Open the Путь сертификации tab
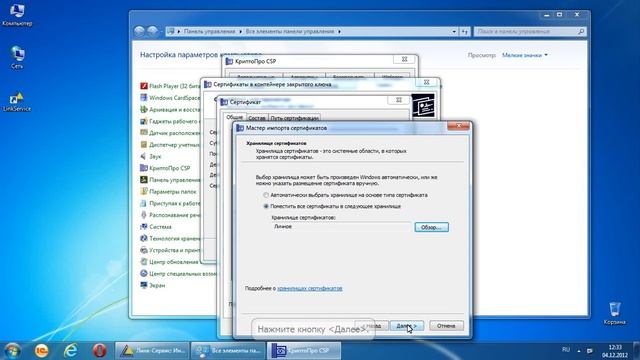Image resolution: width=640 pixels, height=360 pixels. (295, 118)
